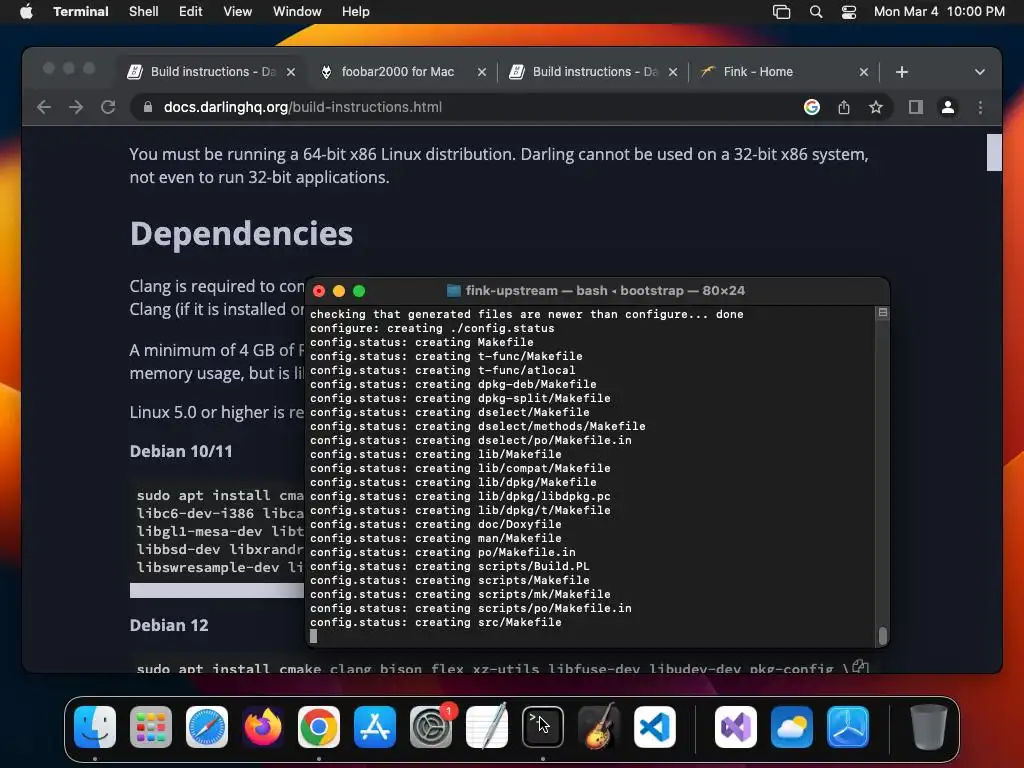1024x768 pixels.
Task: Click the Debian 12 heading
Action: pyautogui.click(x=168, y=625)
